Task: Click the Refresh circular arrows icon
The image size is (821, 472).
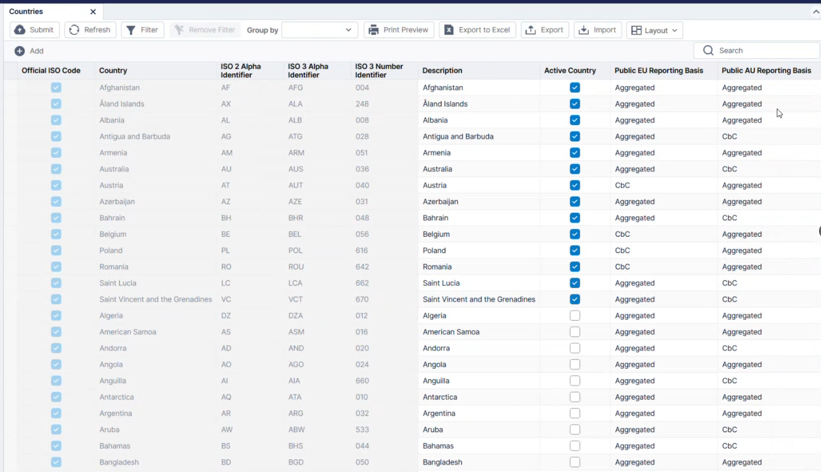Action: coord(74,30)
